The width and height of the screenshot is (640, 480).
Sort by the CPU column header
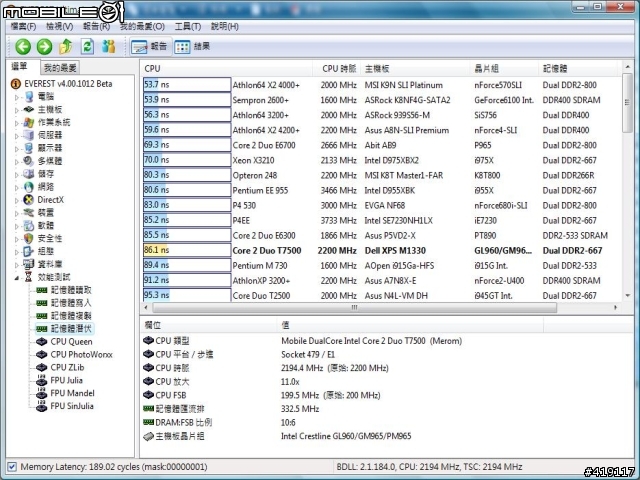(x=227, y=69)
